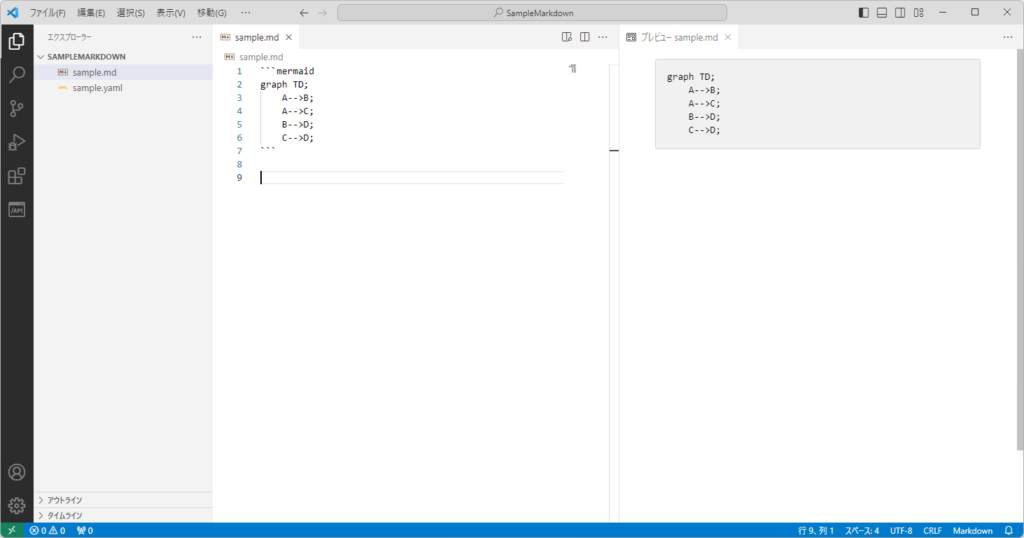Open forwarded ports indicator showing 0
This screenshot has height=538, width=1024.
pyautogui.click(x=85, y=530)
